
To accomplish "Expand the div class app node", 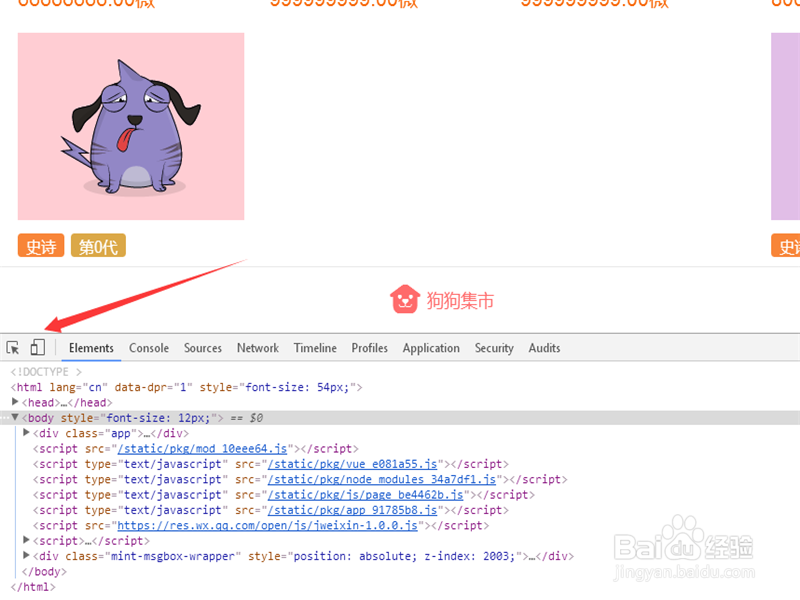I will 26,433.
